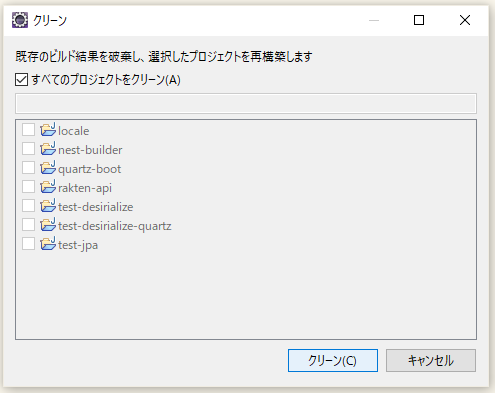
Task: Click the test-jpa project folder icon
Action: (x=48, y=244)
